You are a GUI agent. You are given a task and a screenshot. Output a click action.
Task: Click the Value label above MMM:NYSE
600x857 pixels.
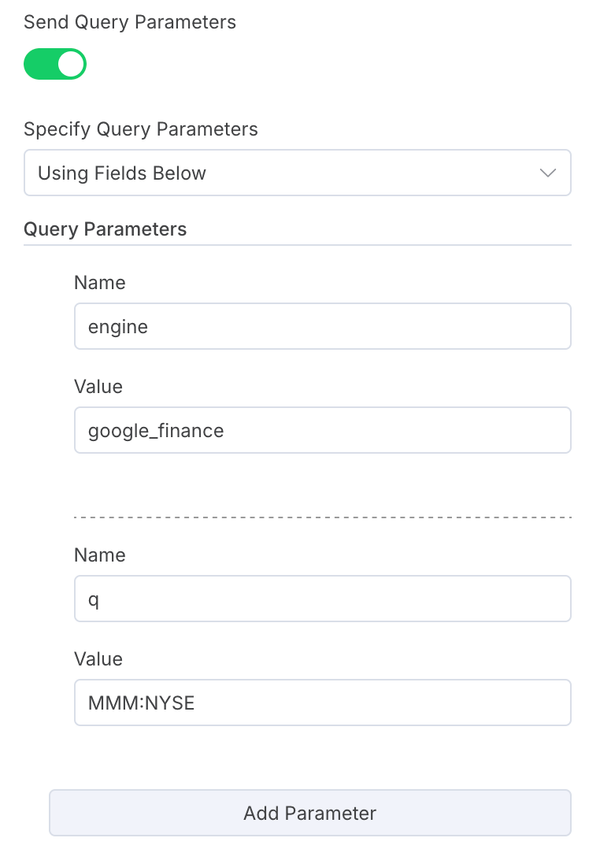97,658
